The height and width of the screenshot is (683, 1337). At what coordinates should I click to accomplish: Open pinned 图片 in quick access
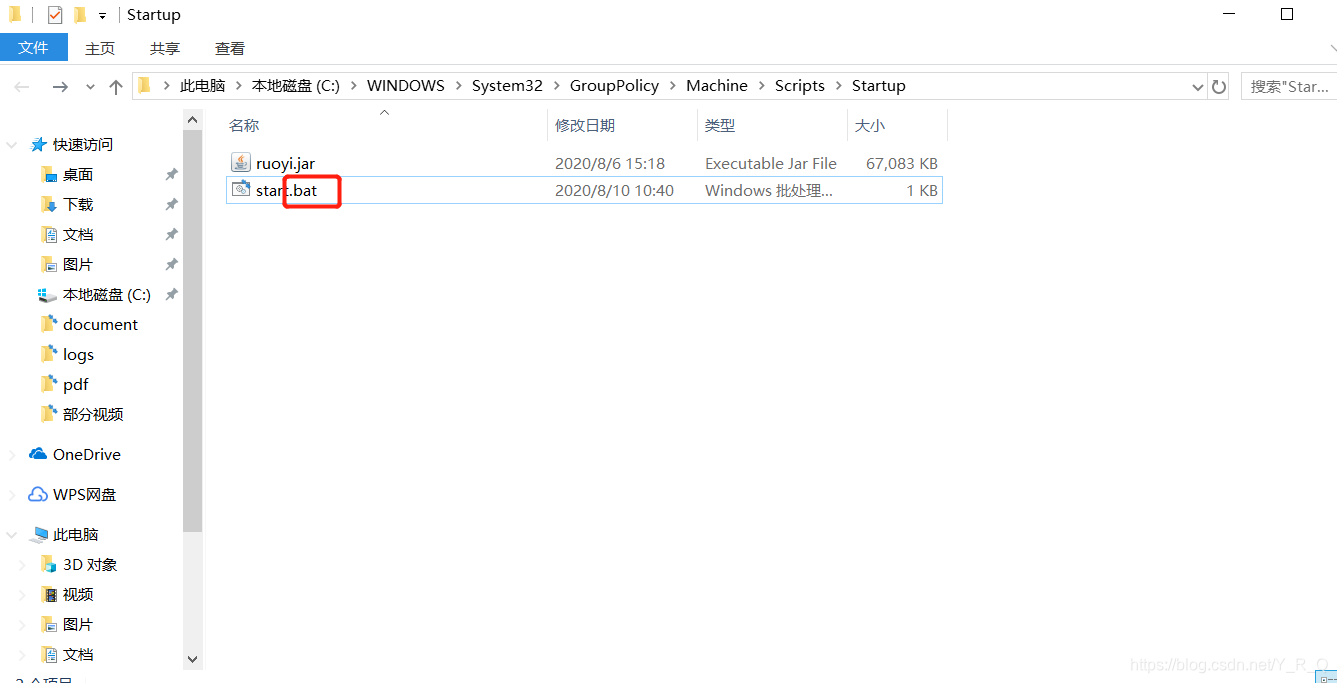78,265
